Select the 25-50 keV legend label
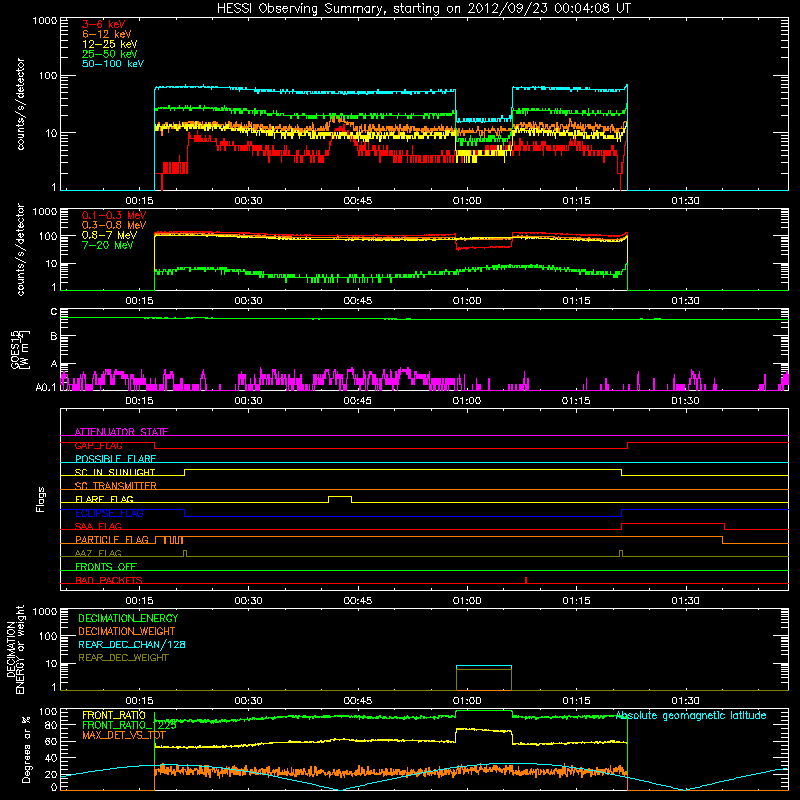Image resolution: width=800 pixels, height=800 pixels. click(x=110, y=54)
